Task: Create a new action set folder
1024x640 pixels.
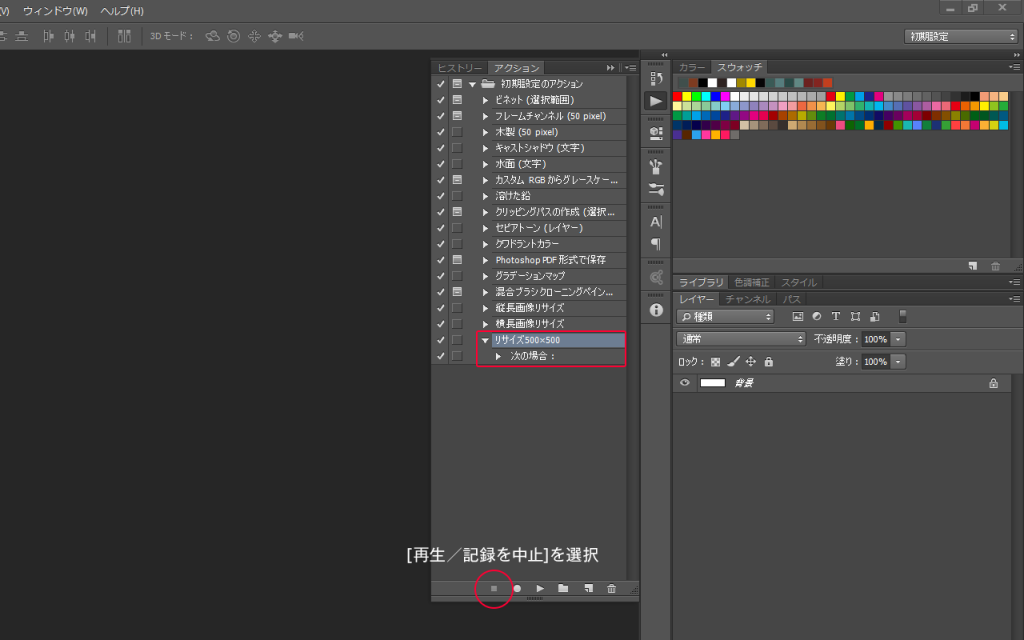Action: [563, 588]
